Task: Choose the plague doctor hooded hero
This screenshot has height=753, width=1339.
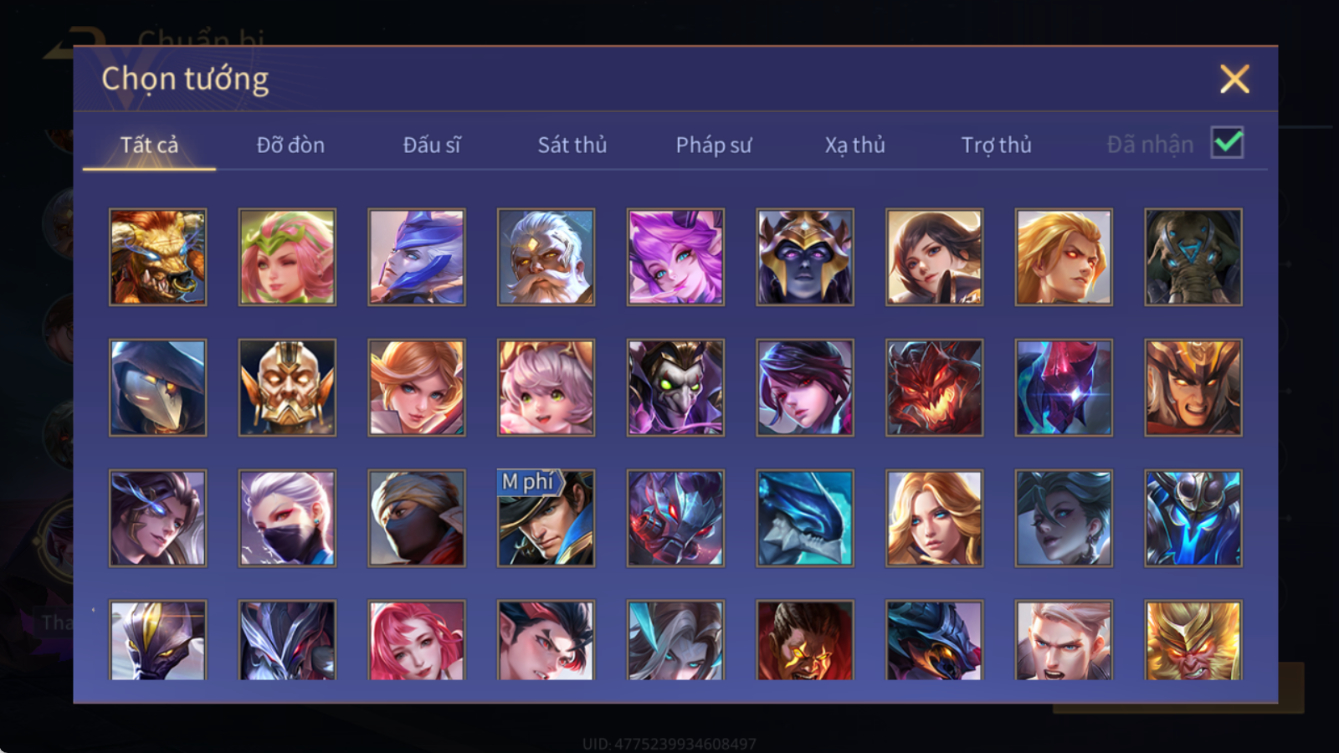Action: 158,387
